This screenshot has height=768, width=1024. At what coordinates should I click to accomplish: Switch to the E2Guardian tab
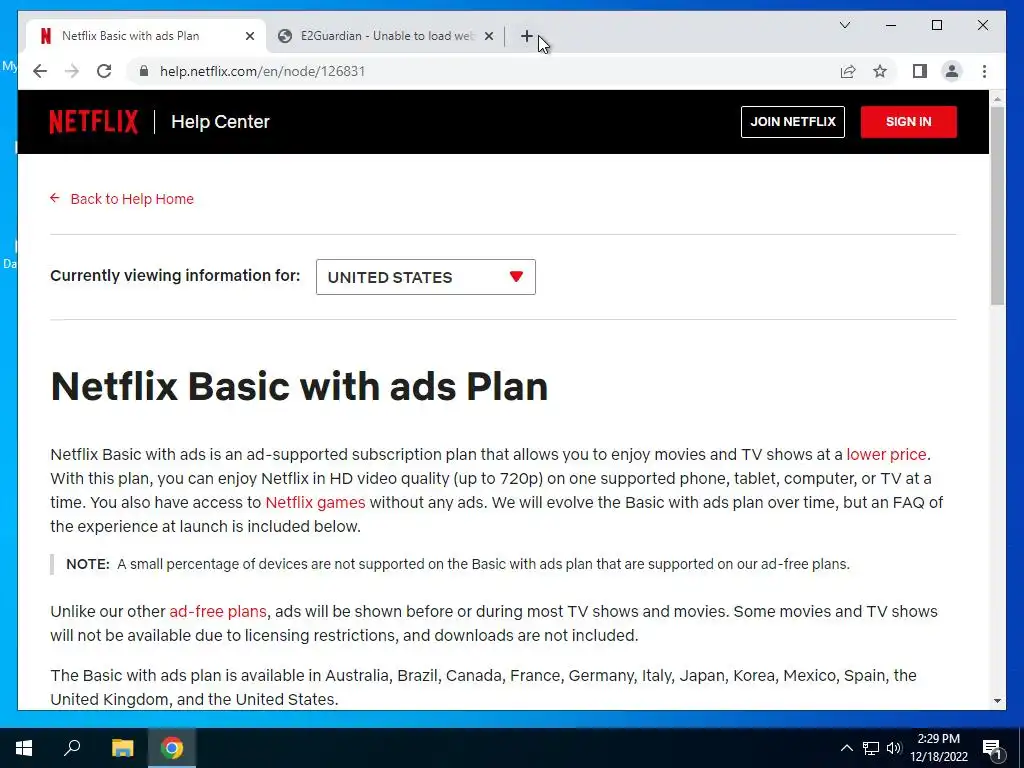click(x=385, y=36)
